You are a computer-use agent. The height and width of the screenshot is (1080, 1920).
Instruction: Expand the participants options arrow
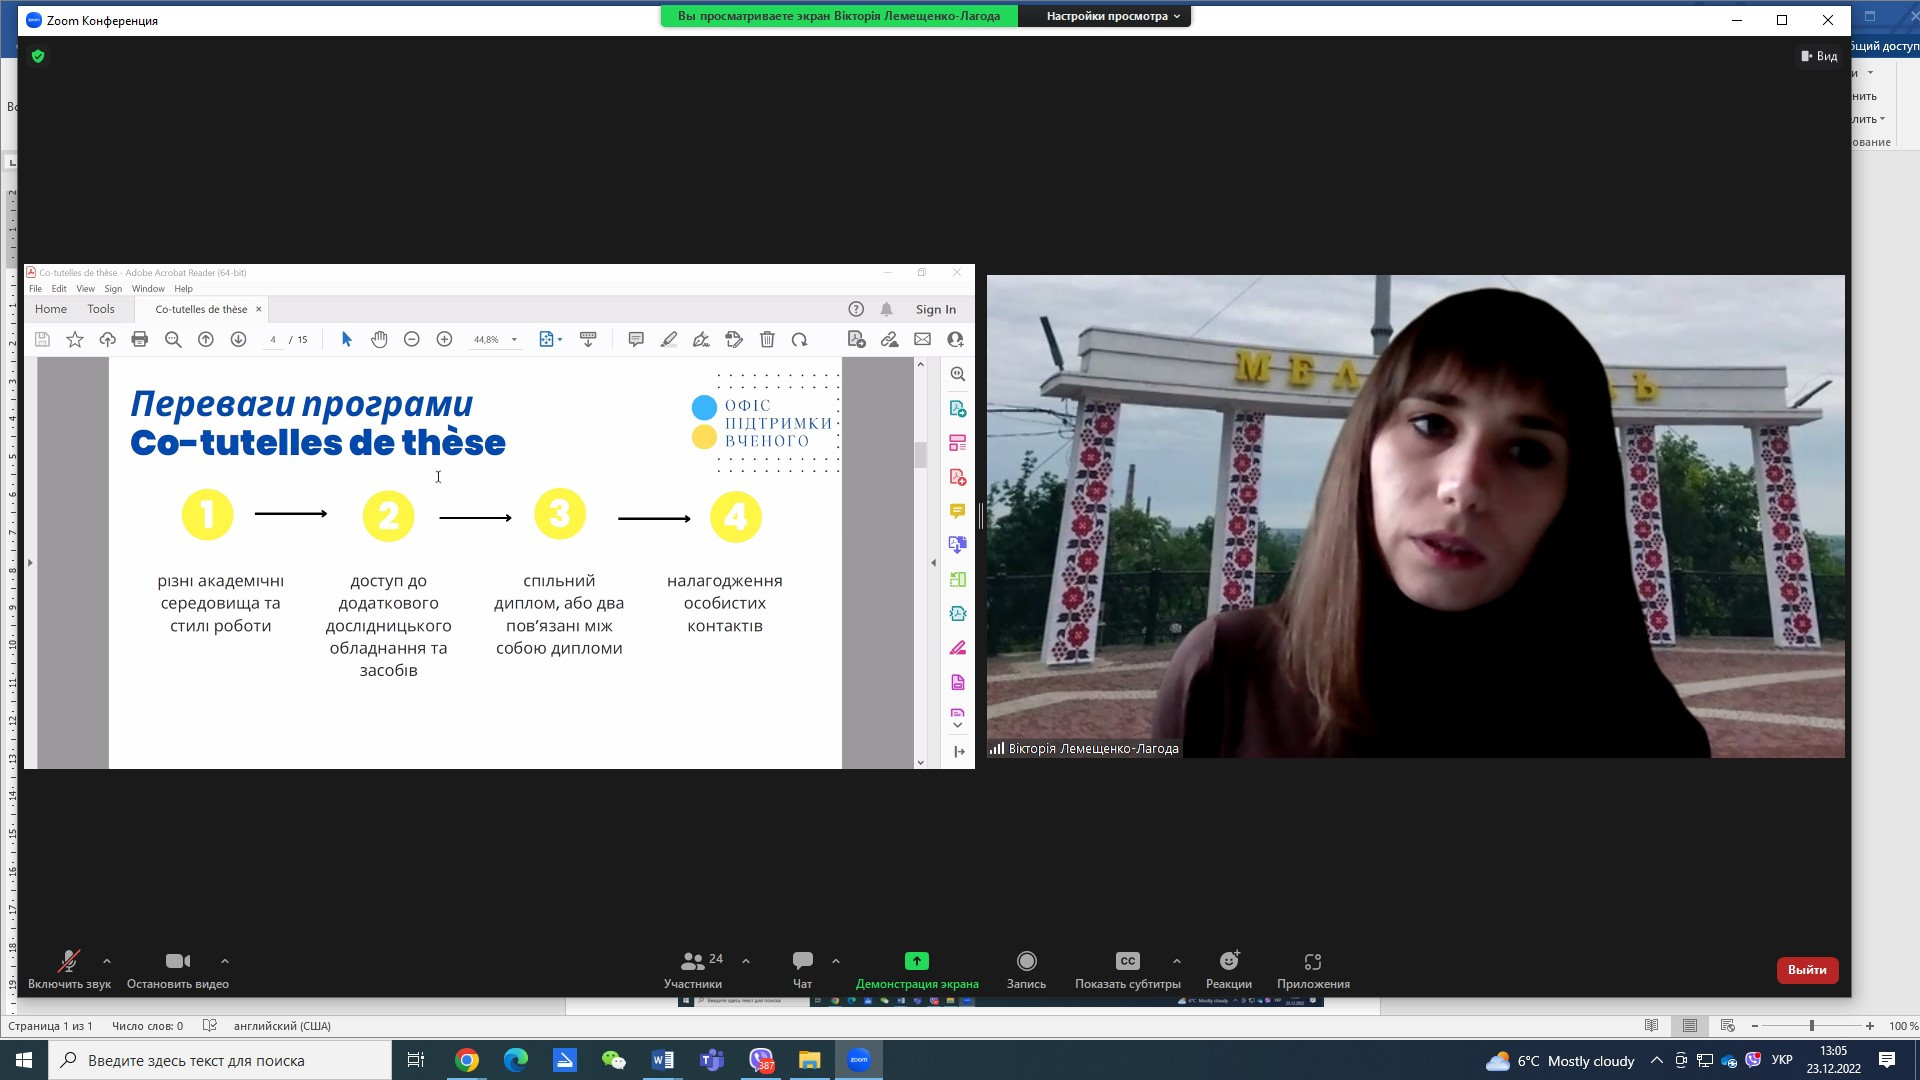pos(746,961)
